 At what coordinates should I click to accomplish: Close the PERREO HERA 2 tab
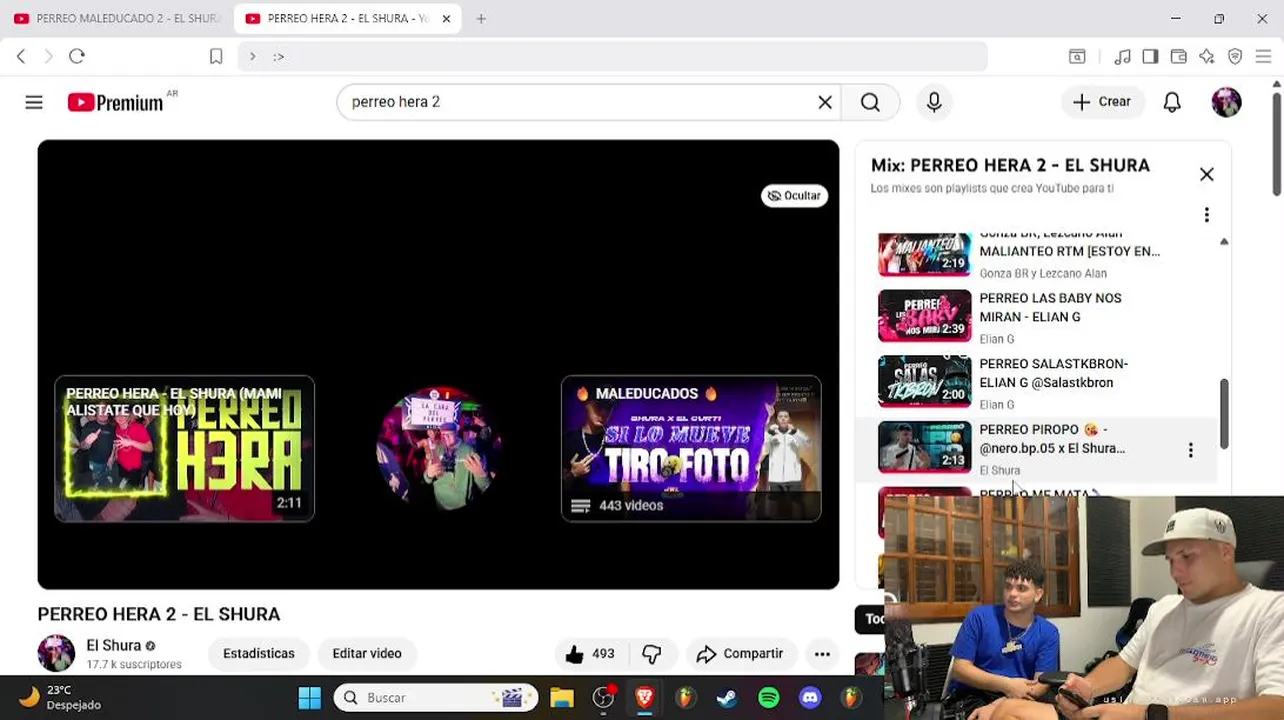point(446,18)
